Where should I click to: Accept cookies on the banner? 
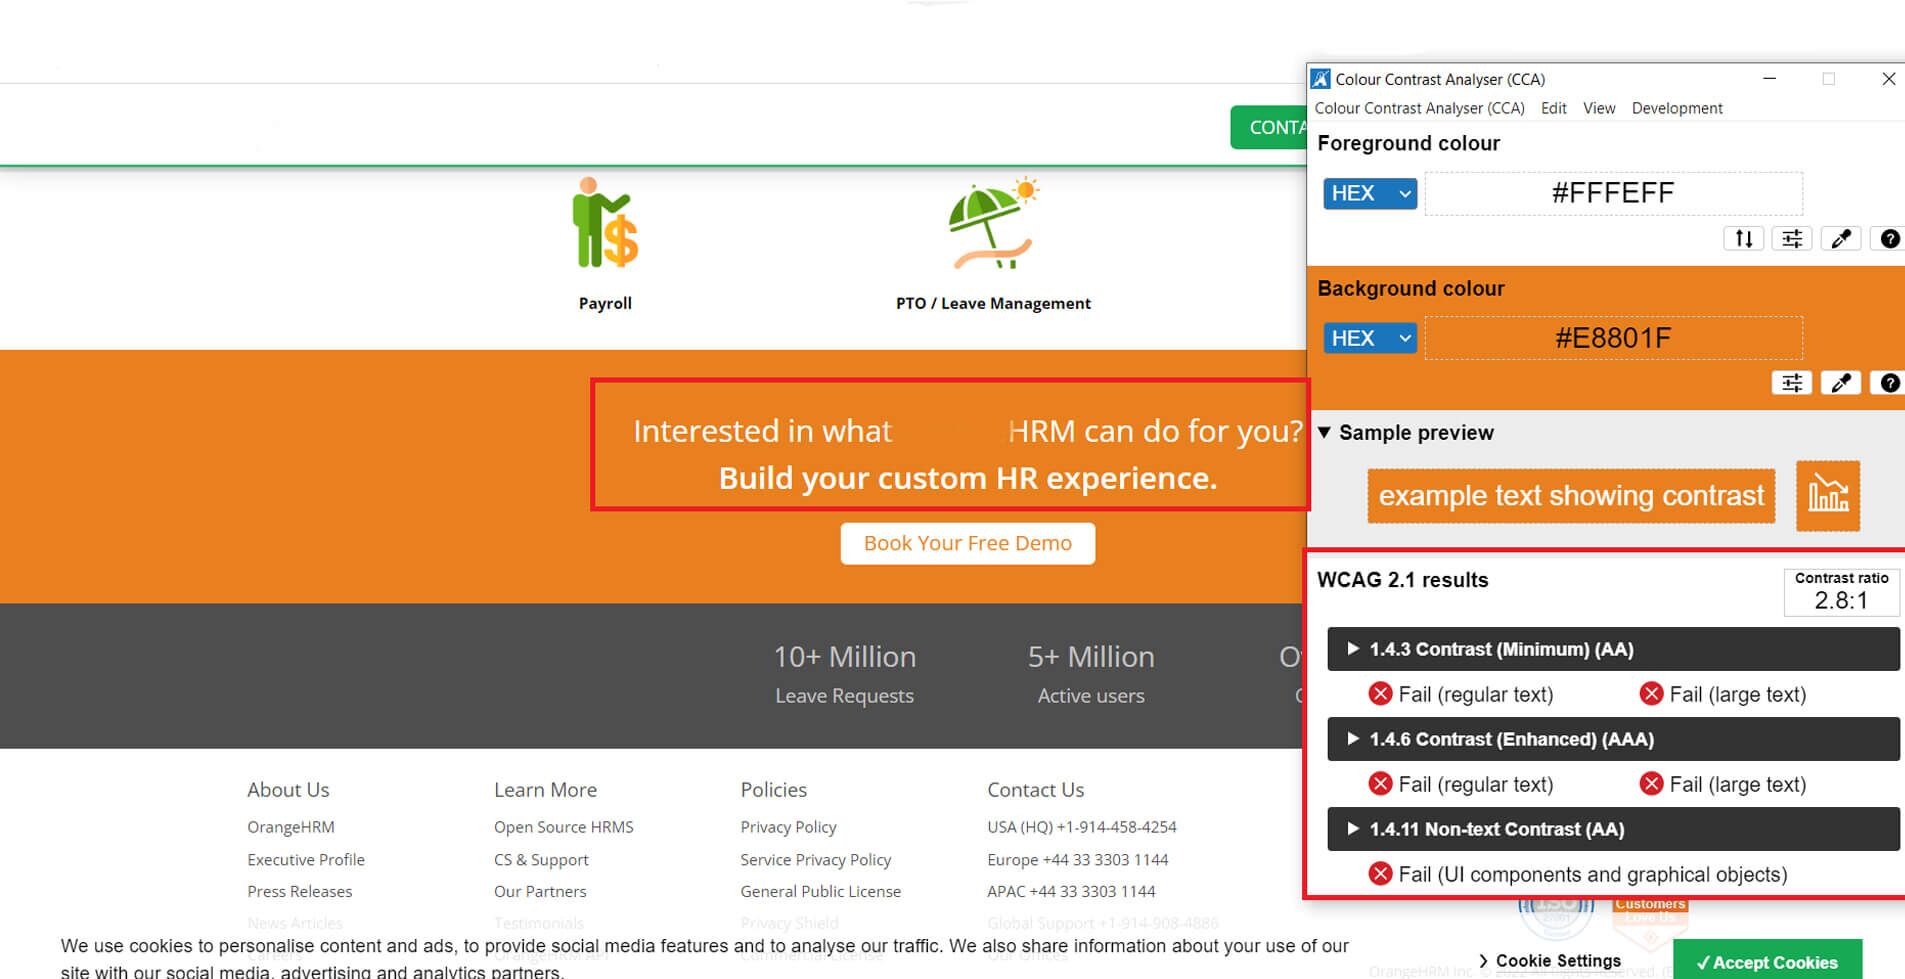coord(1766,962)
